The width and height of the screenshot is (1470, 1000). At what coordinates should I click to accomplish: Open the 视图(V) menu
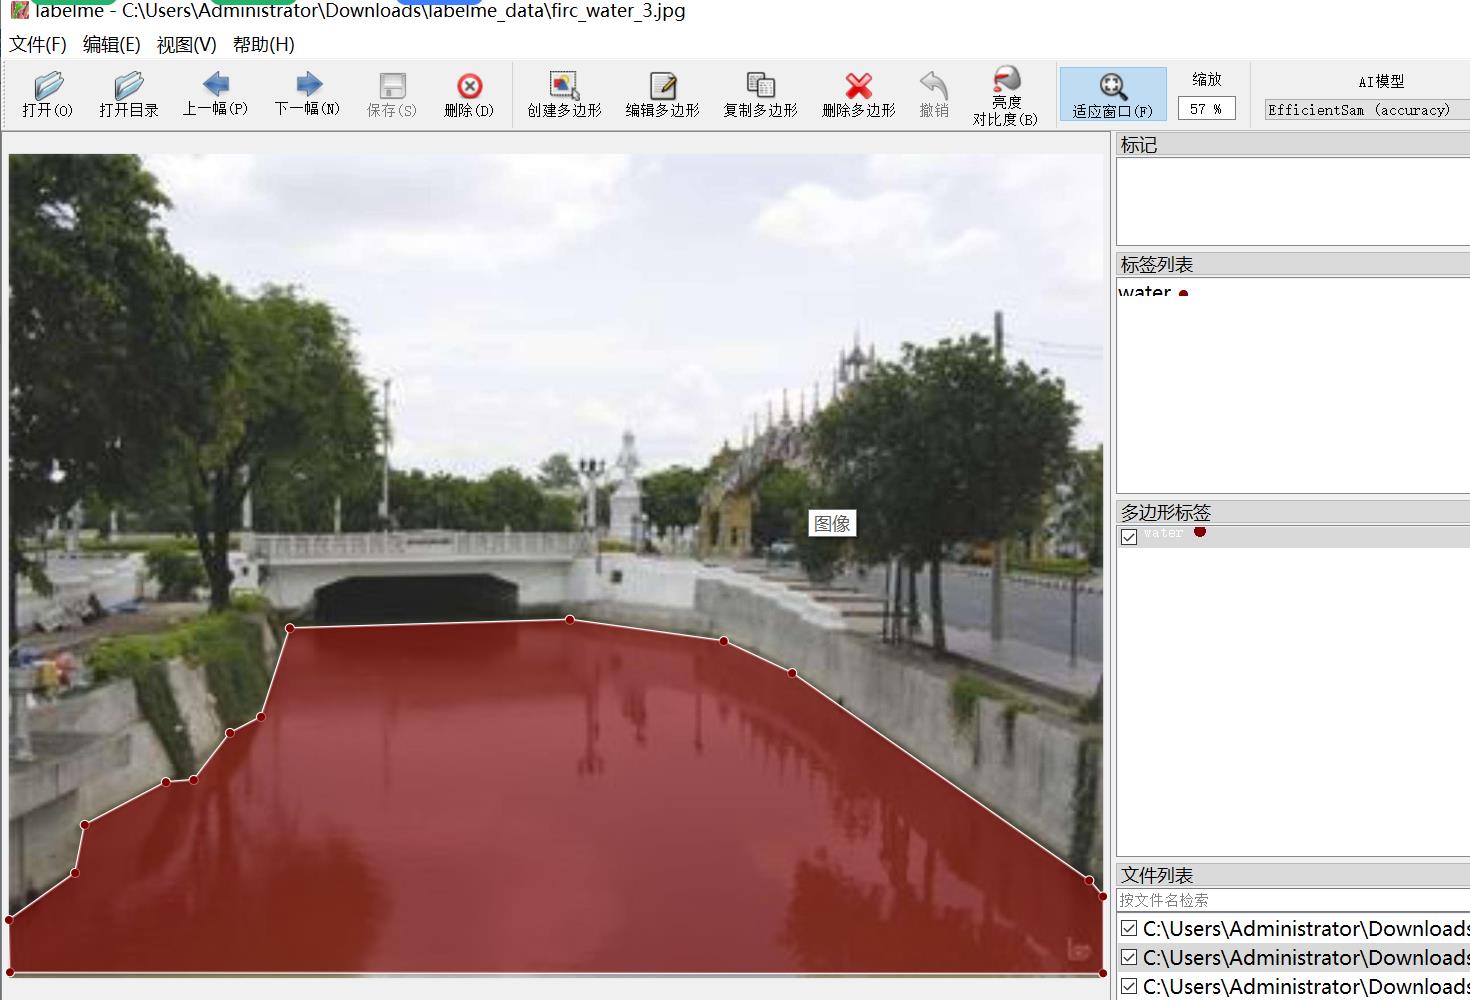click(186, 44)
